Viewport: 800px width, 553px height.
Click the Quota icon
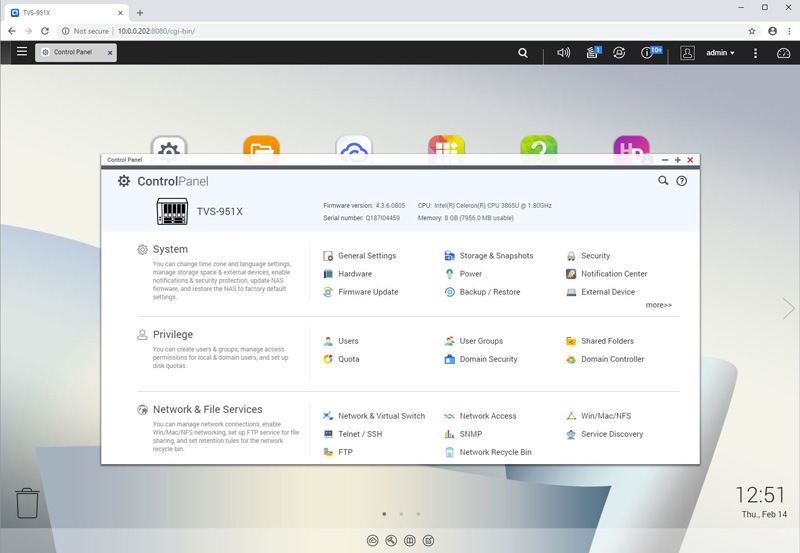[328, 359]
